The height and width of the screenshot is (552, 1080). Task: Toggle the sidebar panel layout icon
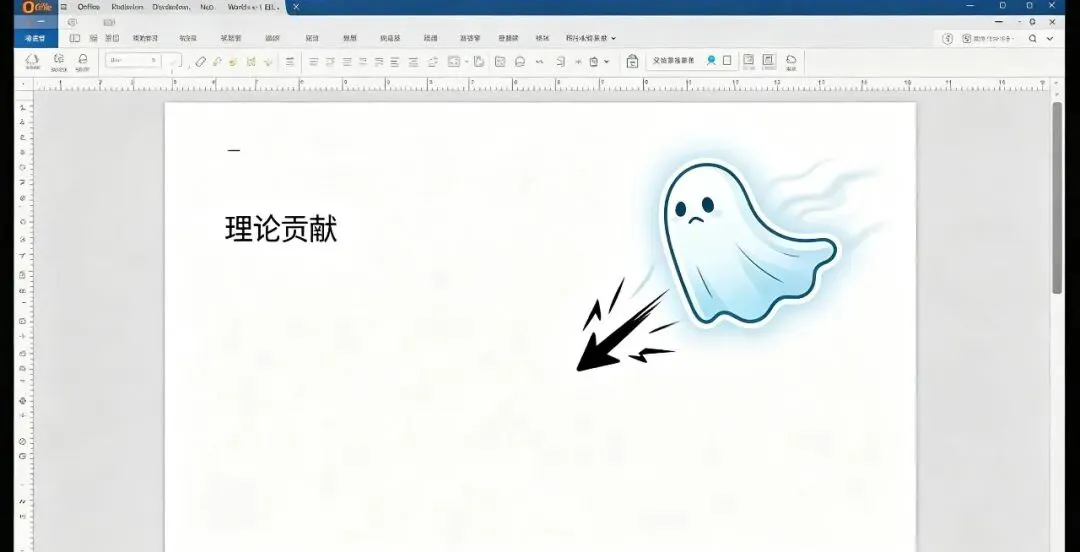click(x=74, y=38)
